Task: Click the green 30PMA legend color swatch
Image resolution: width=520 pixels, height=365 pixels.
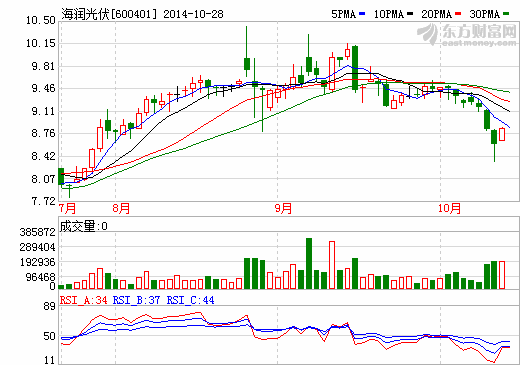Action: [x=506, y=14]
